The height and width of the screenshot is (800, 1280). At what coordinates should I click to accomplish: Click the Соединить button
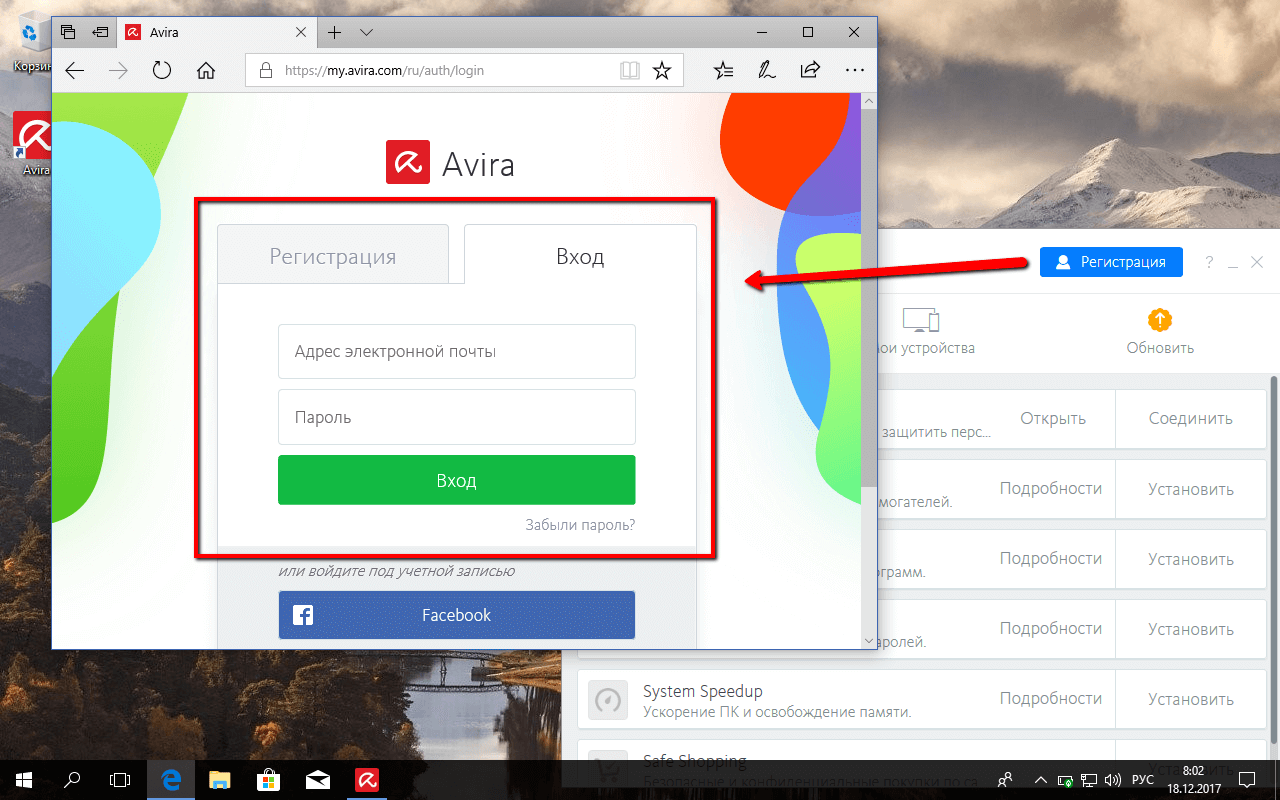click(x=1191, y=419)
